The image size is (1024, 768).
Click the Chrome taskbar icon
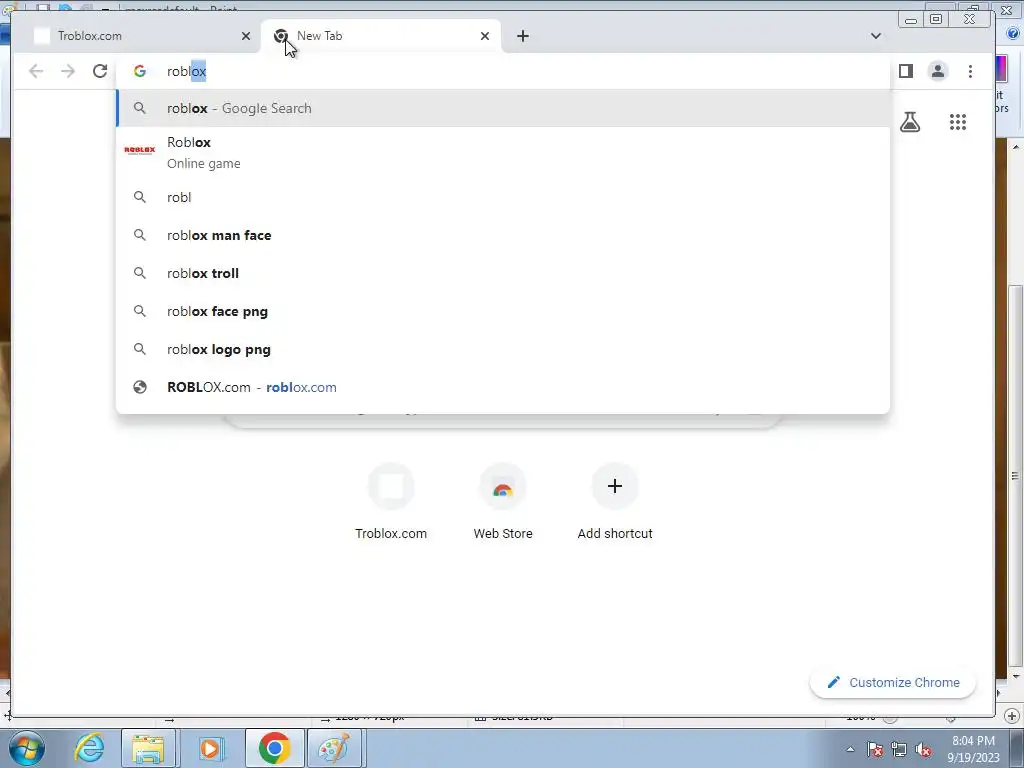point(274,748)
